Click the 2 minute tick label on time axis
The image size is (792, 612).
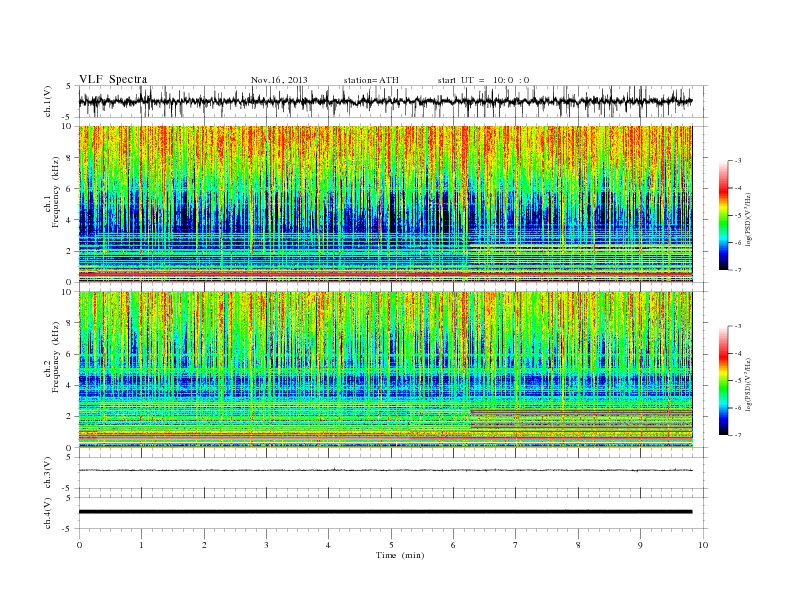click(x=204, y=545)
